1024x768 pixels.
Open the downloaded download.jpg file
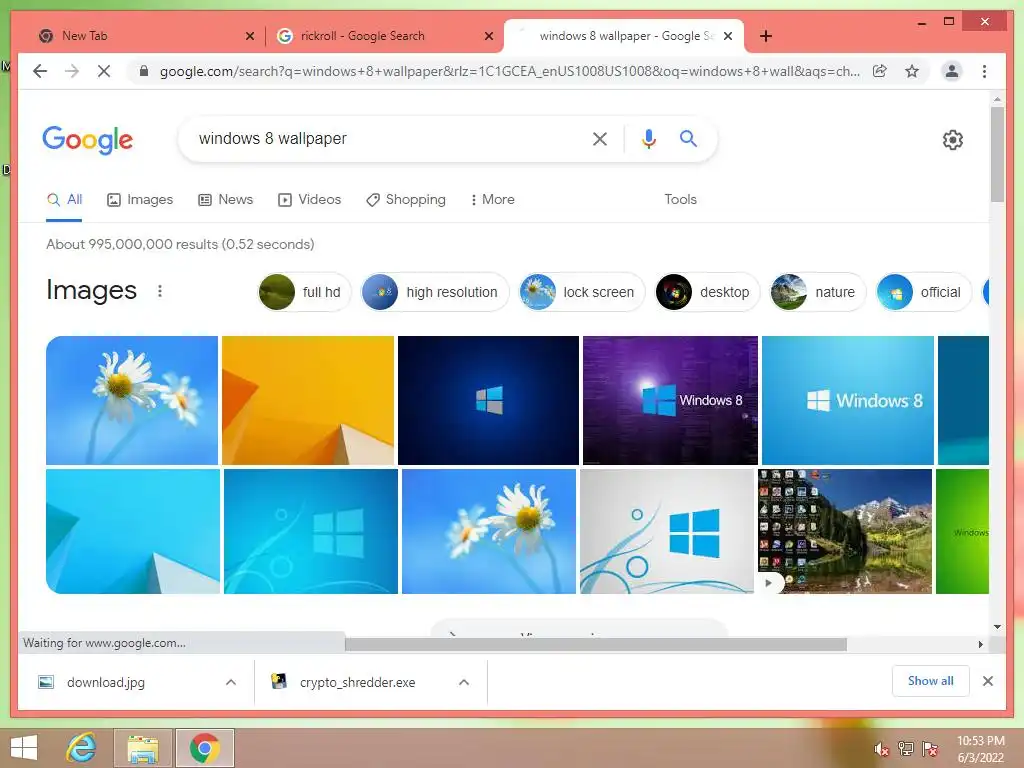coord(106,682)
